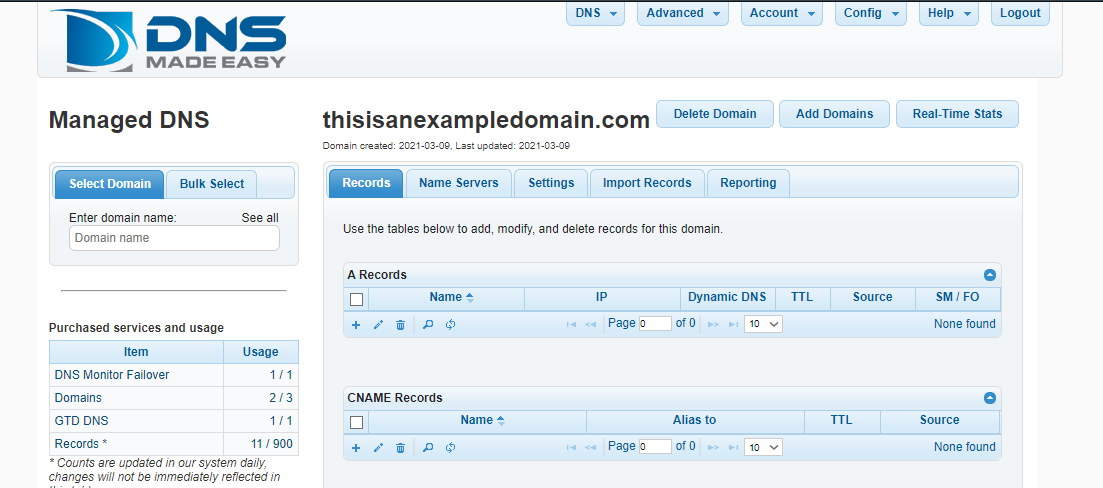
Task: Check the select-all checkbox in CNAME Records
Action: coord(356,422)
